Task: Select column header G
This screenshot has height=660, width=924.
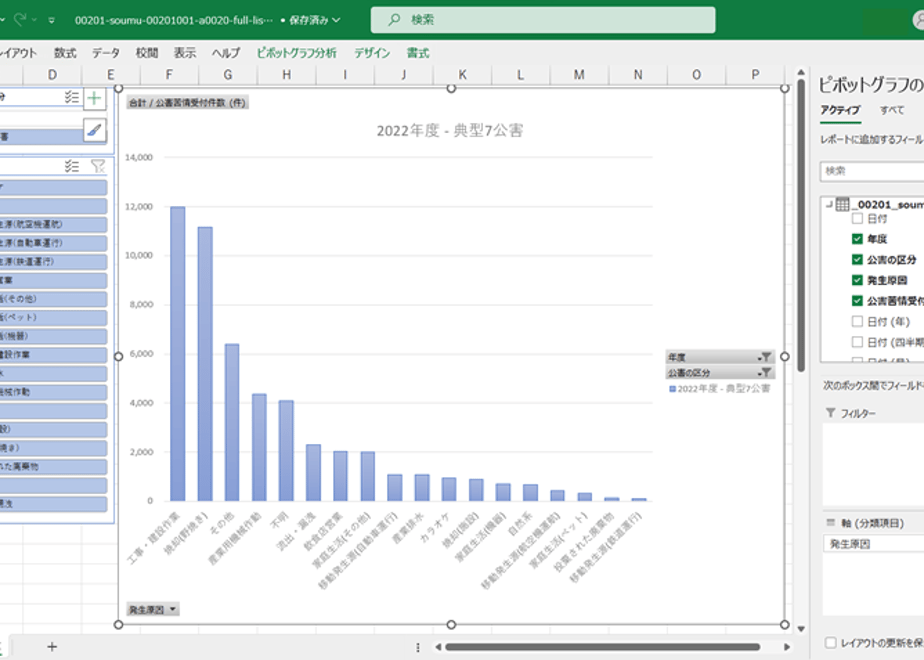Action: coord(228,75)
